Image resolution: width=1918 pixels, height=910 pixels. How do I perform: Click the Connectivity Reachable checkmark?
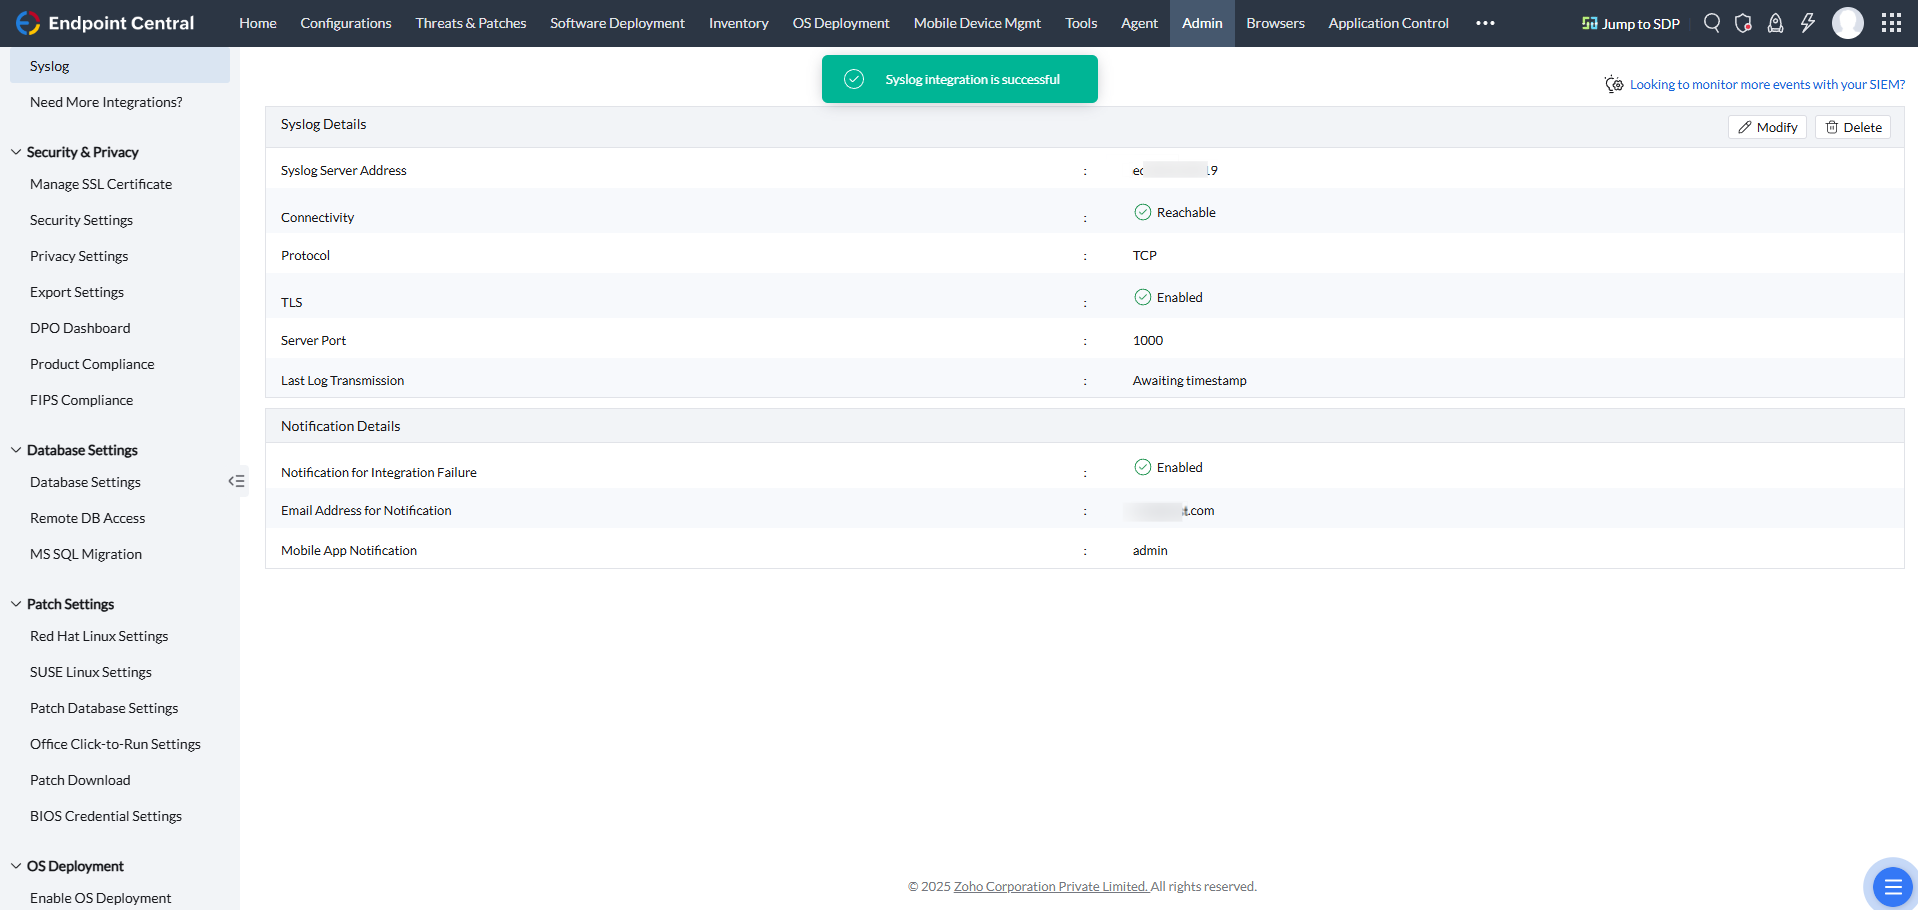coord(1142,211)
